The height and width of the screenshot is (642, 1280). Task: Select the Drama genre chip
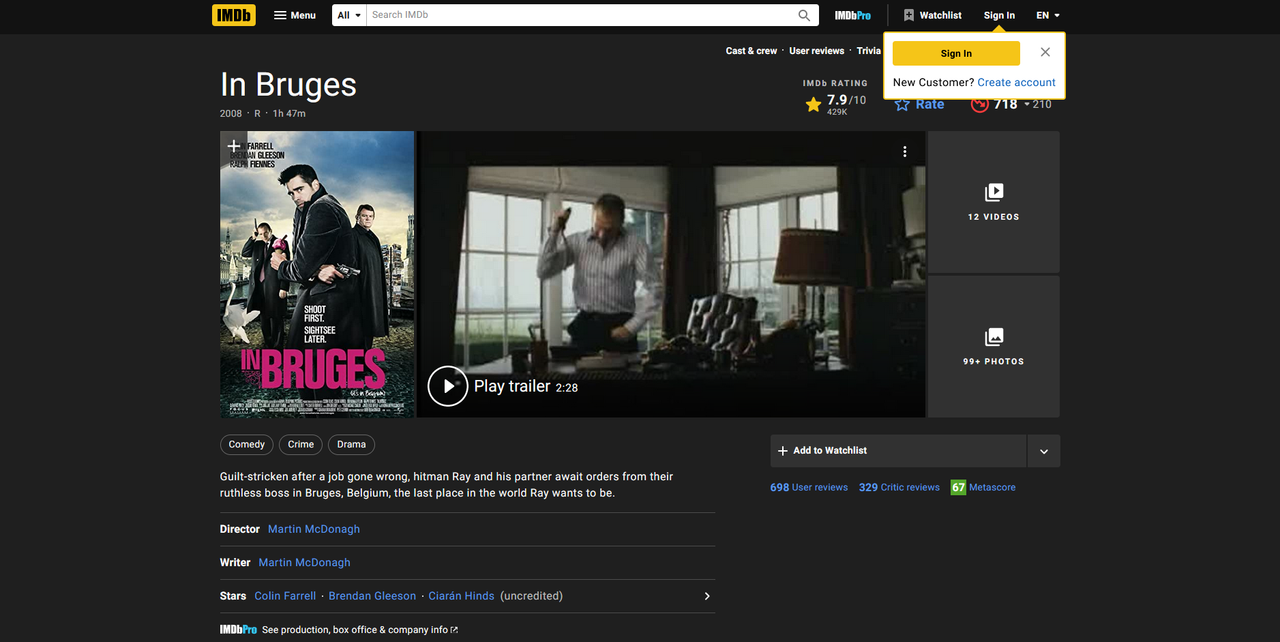(351, 445)
